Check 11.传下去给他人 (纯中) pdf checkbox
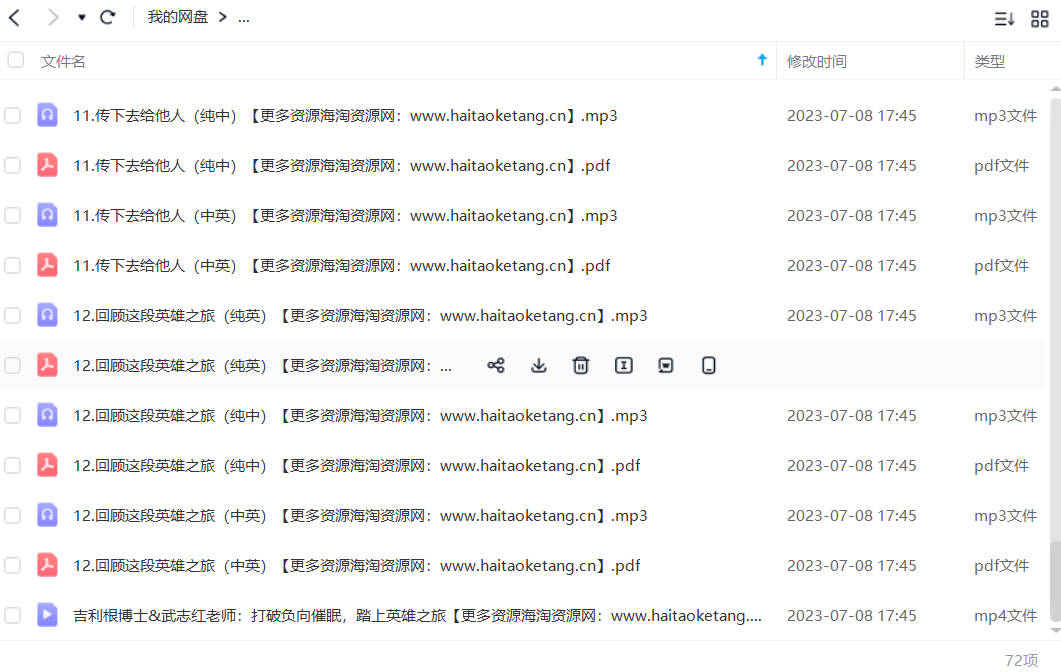1061x672 pixels. pyautogui.click(x=12, y=165)
